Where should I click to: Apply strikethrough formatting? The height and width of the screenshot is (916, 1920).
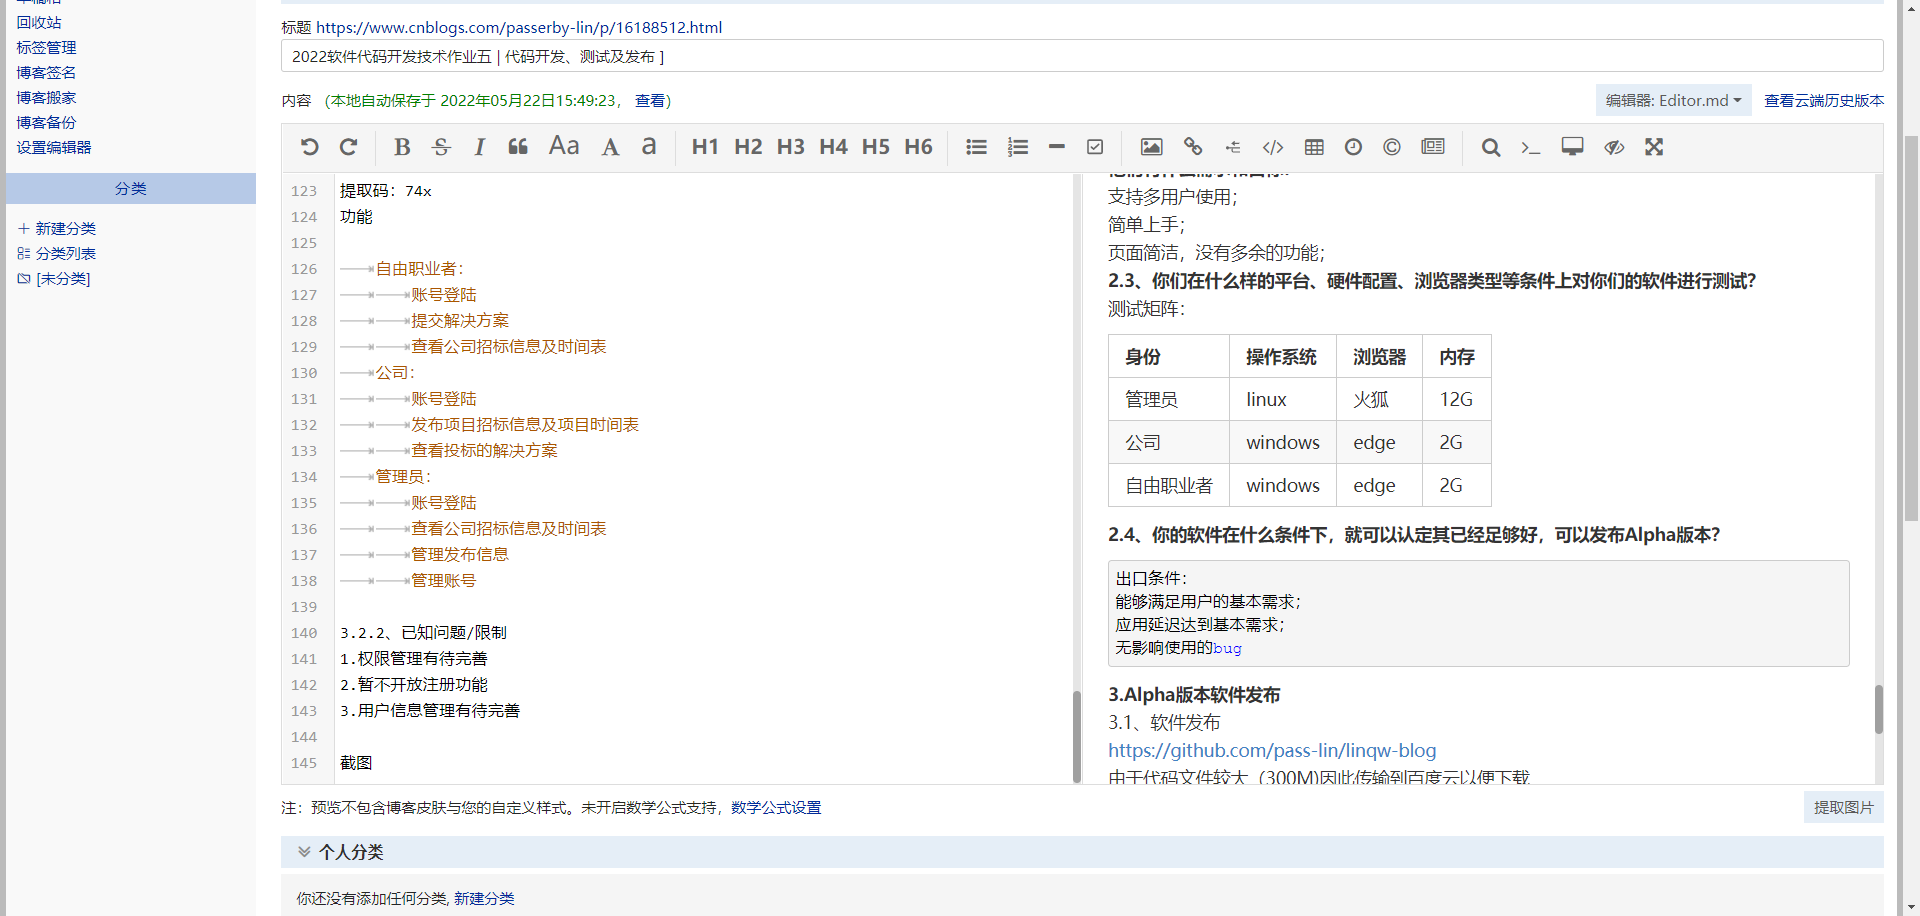coord(441,147)
